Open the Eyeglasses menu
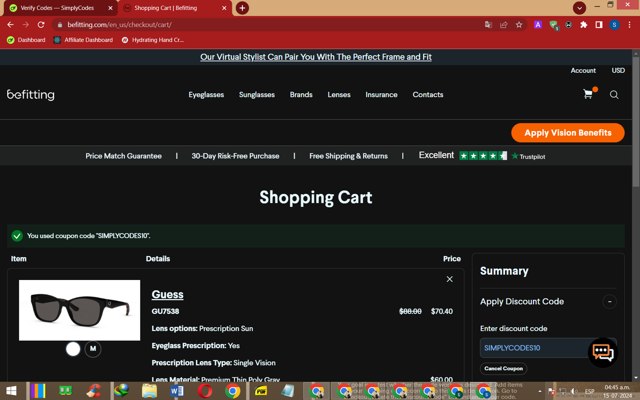Screen dimensions: 640x400 [x=206, y=95]
